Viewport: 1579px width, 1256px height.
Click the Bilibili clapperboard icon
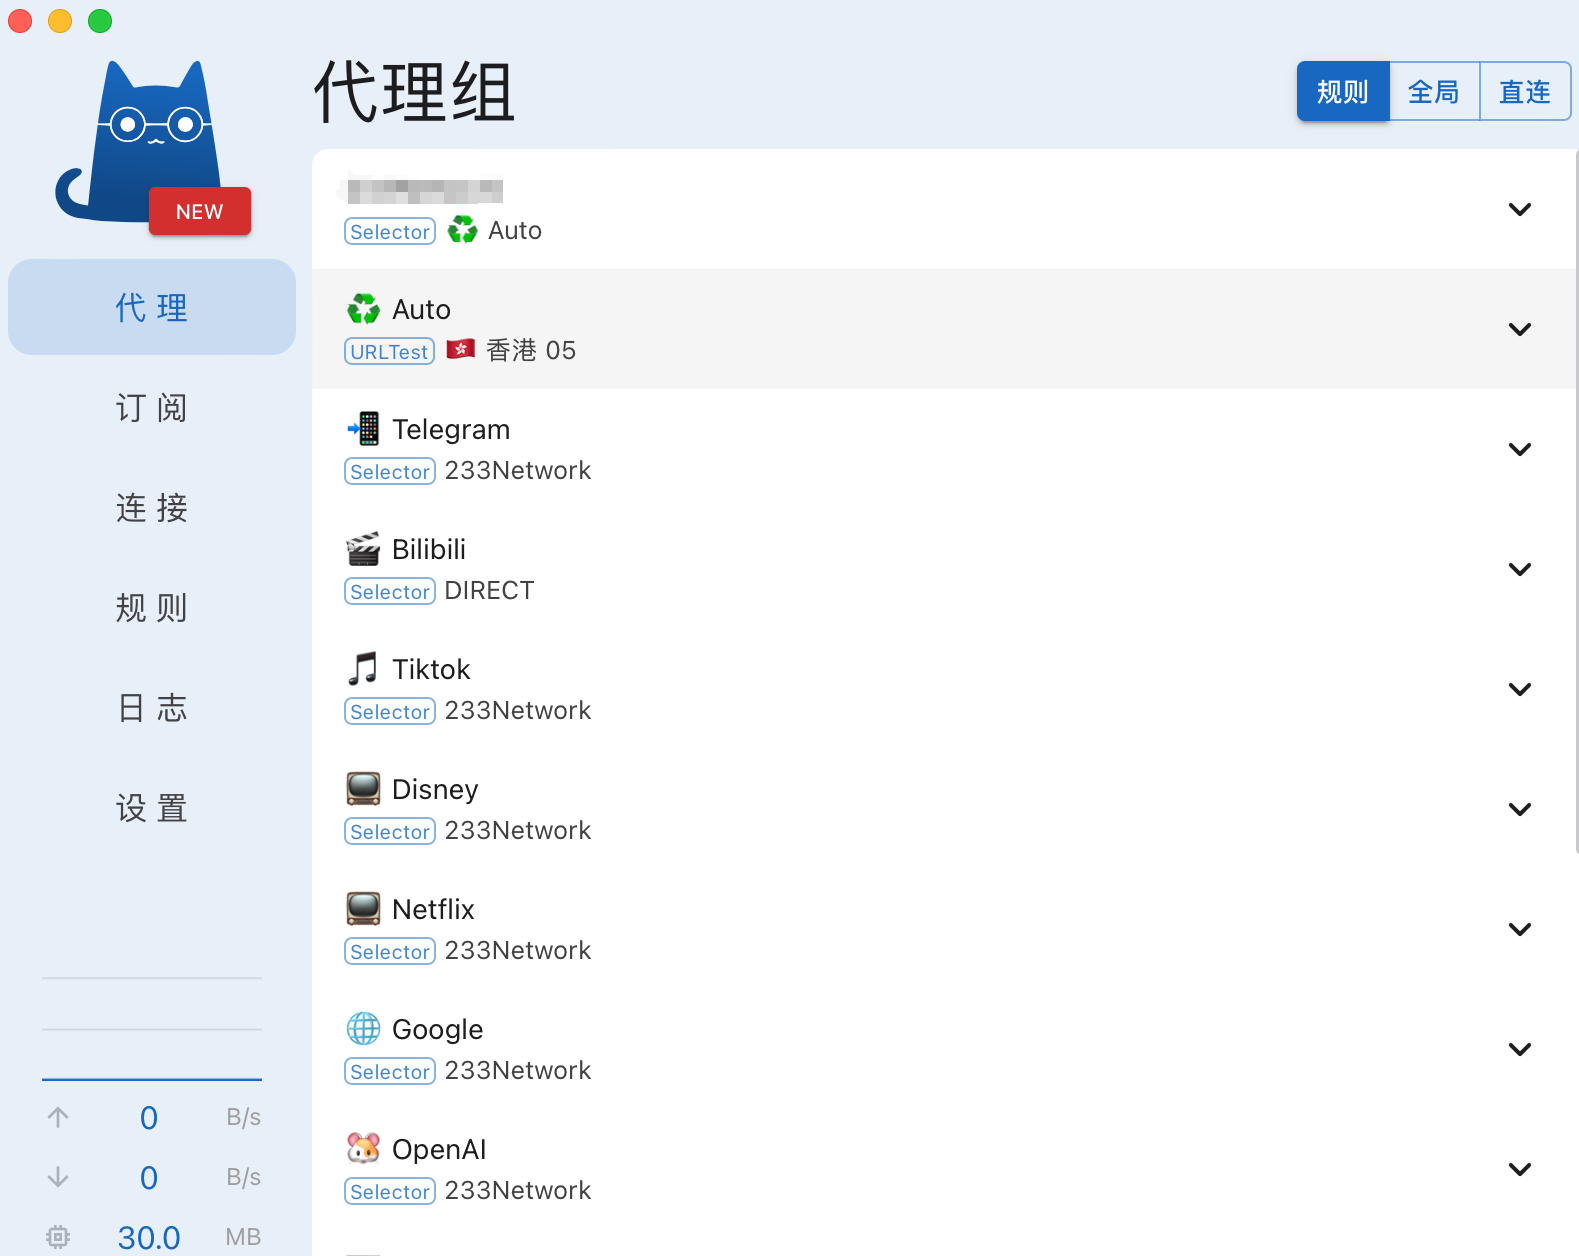pos(363,549)
